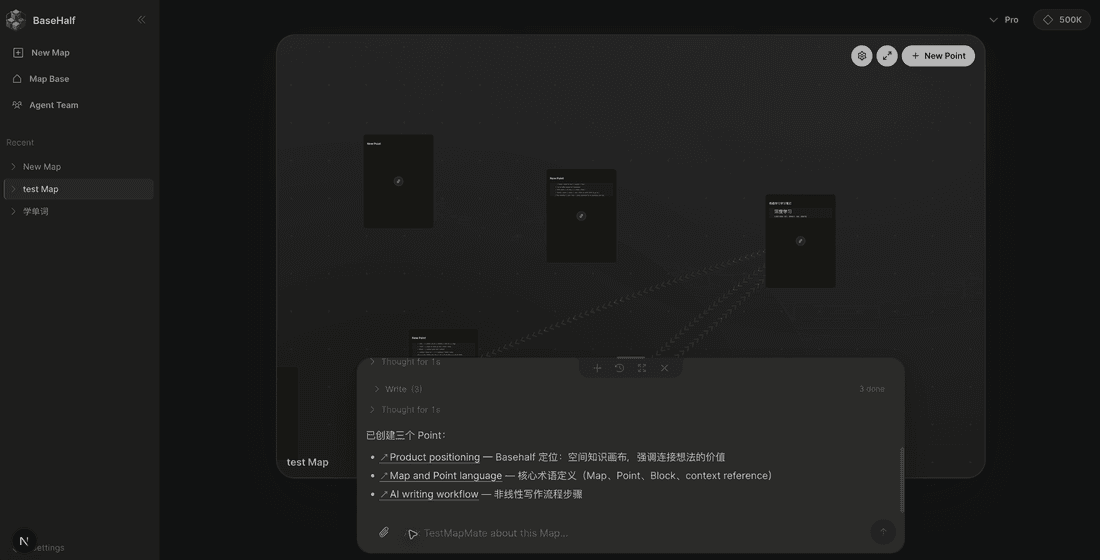Click the BaseHalf logo icon

[x=15, y=20]
